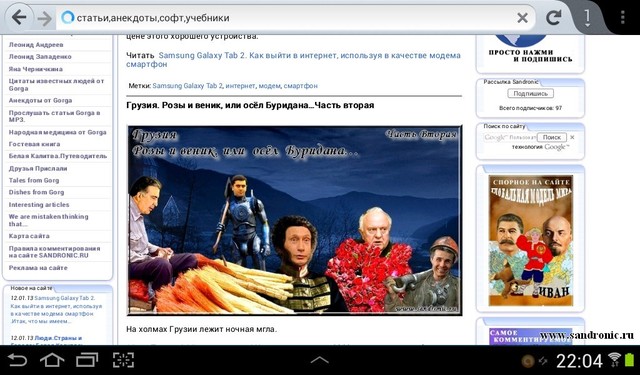Reload the page with refresh icon
This screenshot has height=375, width=640.
(554, 18)
